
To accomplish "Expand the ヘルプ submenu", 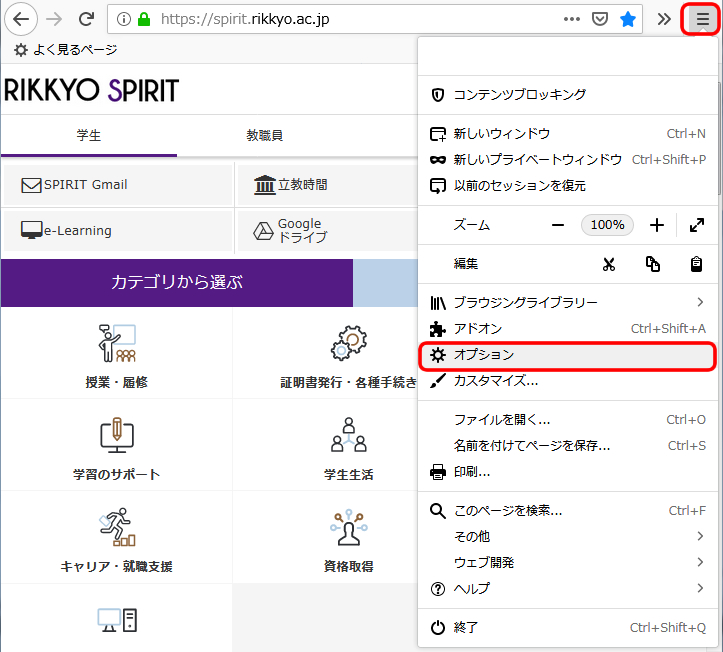I will 567,589.
